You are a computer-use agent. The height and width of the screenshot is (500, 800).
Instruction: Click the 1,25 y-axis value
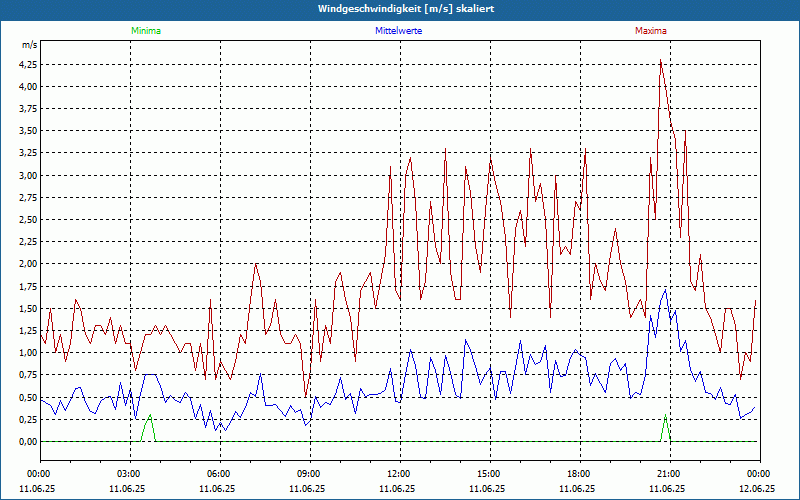pos(28,331)
